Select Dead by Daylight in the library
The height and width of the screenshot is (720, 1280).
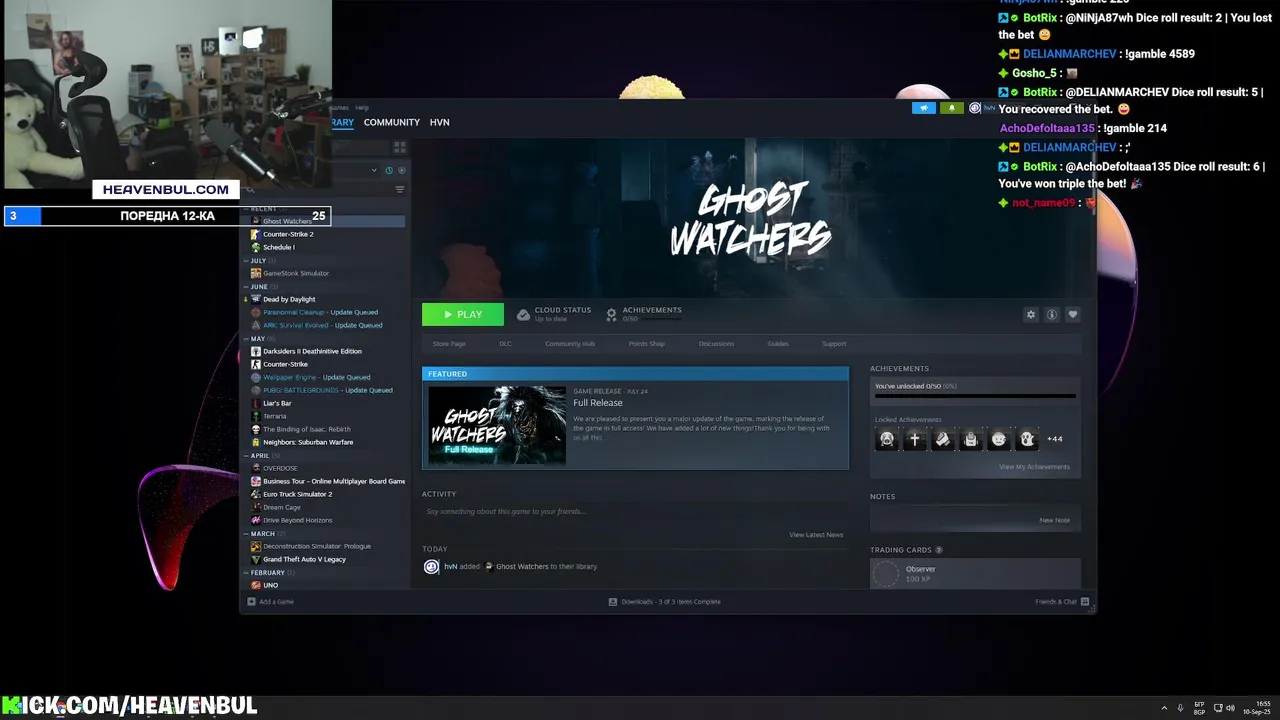tap(289, 299)
